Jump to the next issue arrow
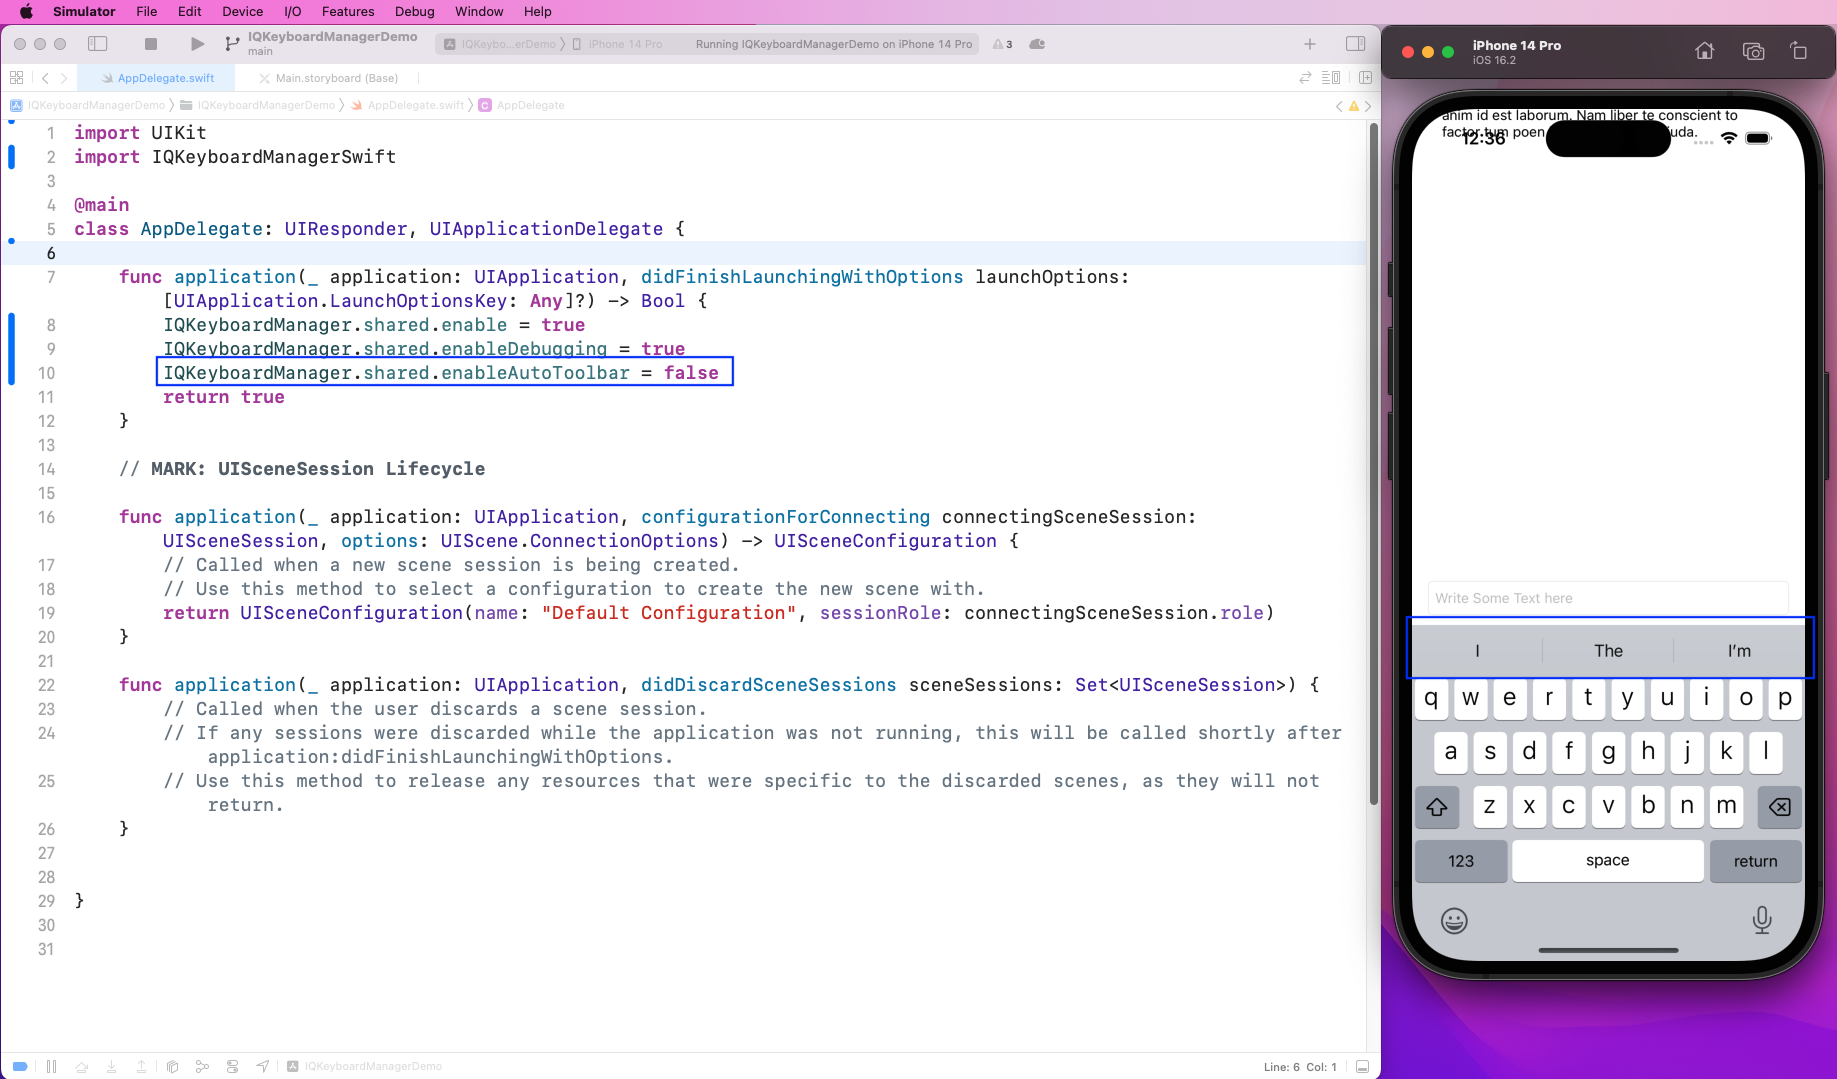This screenshot has height=1079, width=1837. [x=1368, y=106]
